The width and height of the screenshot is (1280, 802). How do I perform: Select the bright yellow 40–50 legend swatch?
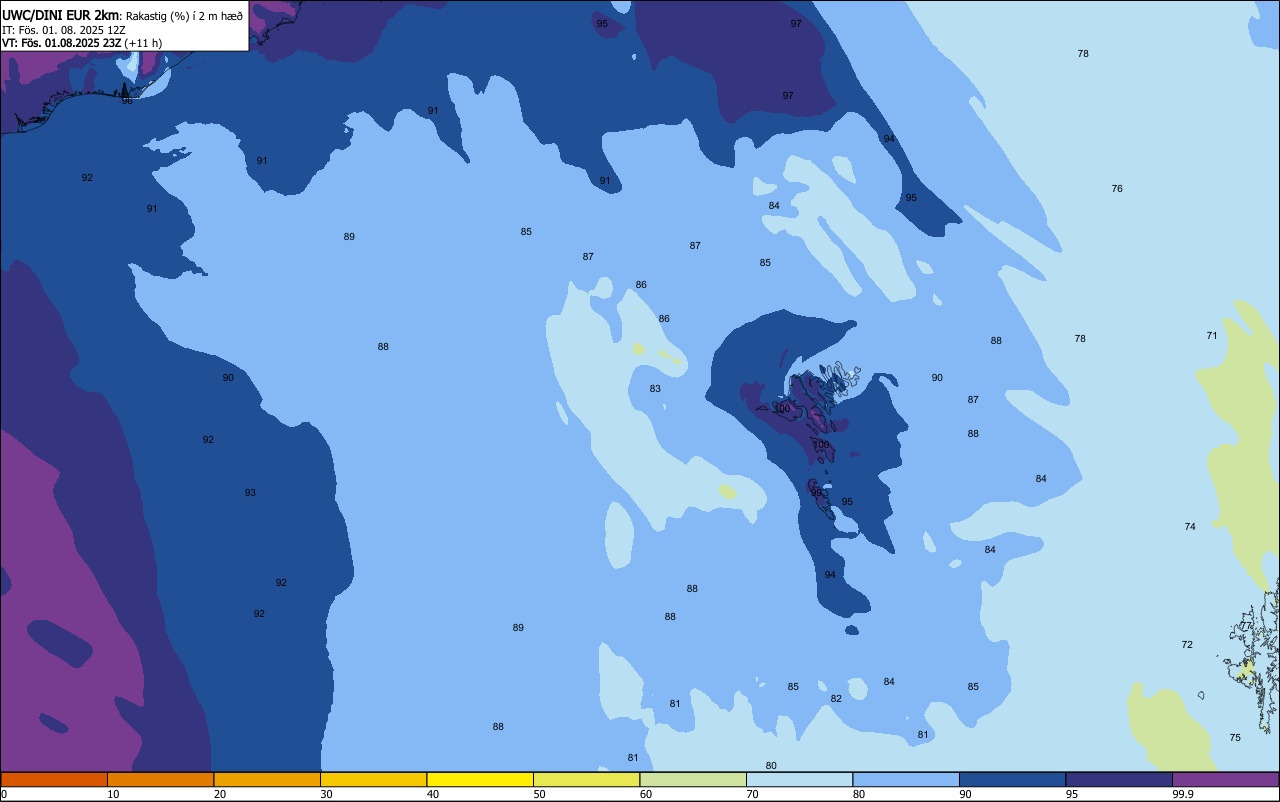tap(480, 779)
